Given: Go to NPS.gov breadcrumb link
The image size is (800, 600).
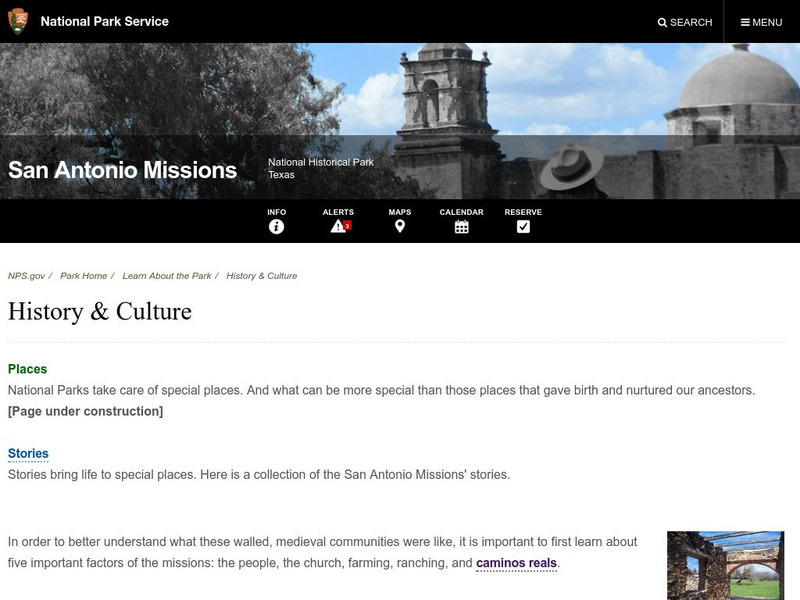Looking at the screenshot, I should click(x=27, y=276).
